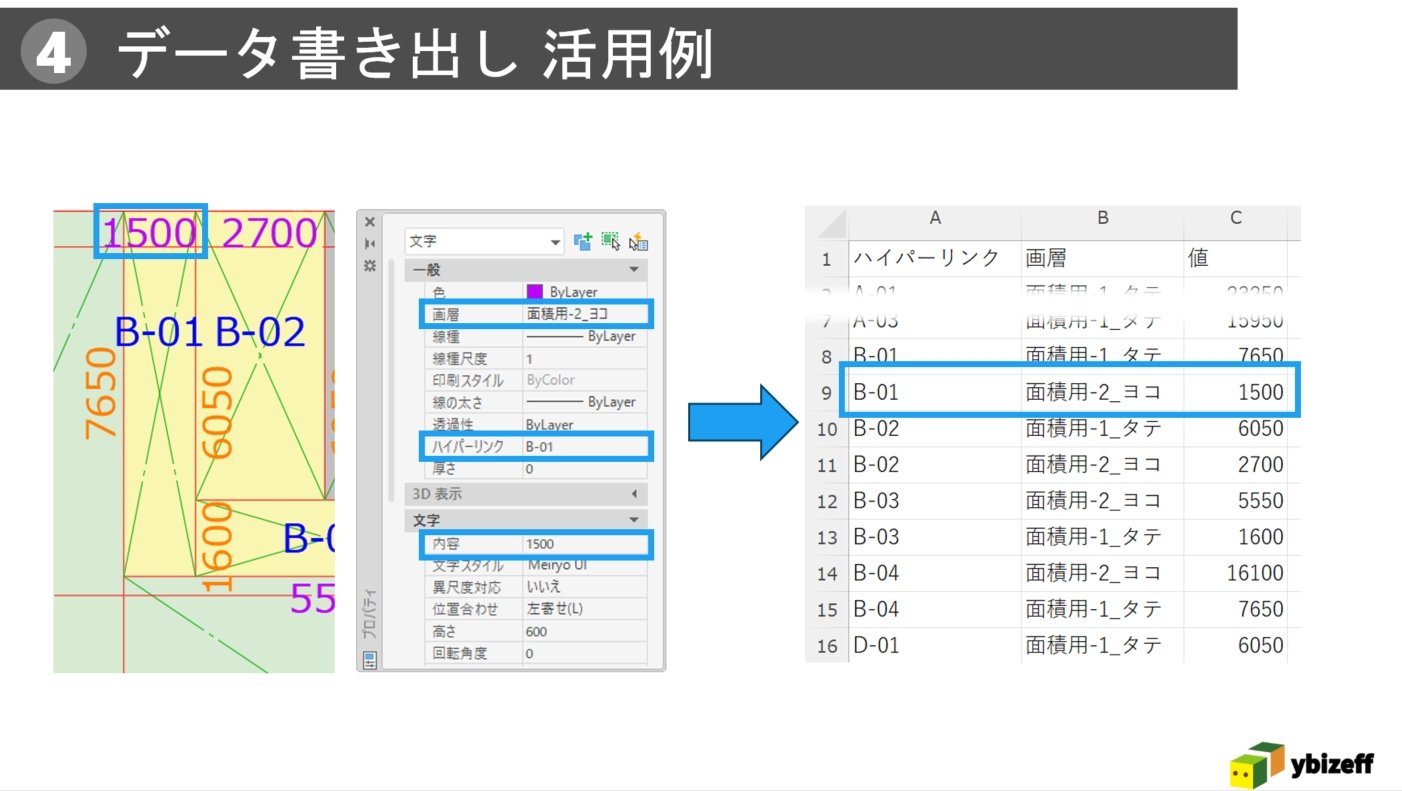Click cell A7 containing A-03
This screenshot has height=791, width=1402.
pyautogui.click(x=935, y=321)
